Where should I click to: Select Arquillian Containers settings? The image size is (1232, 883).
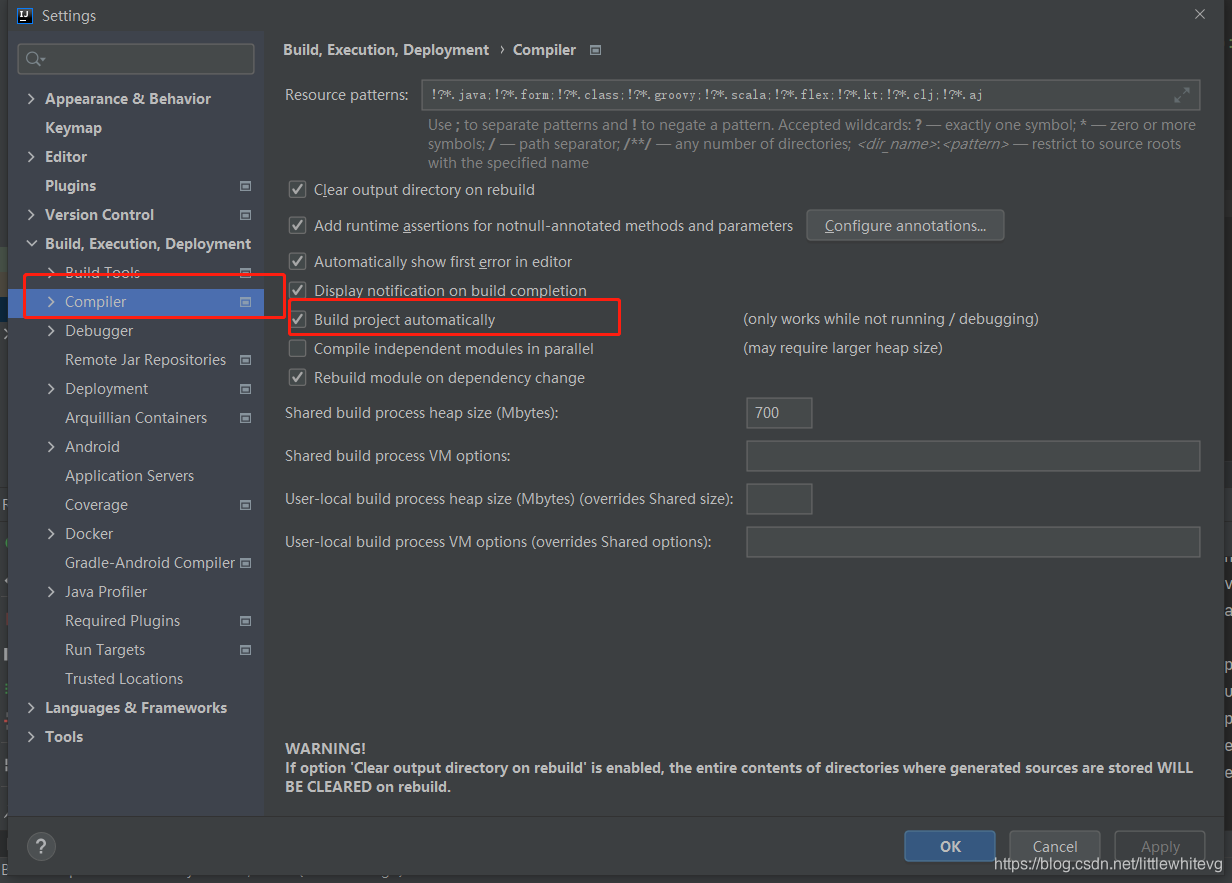point(136,418)
